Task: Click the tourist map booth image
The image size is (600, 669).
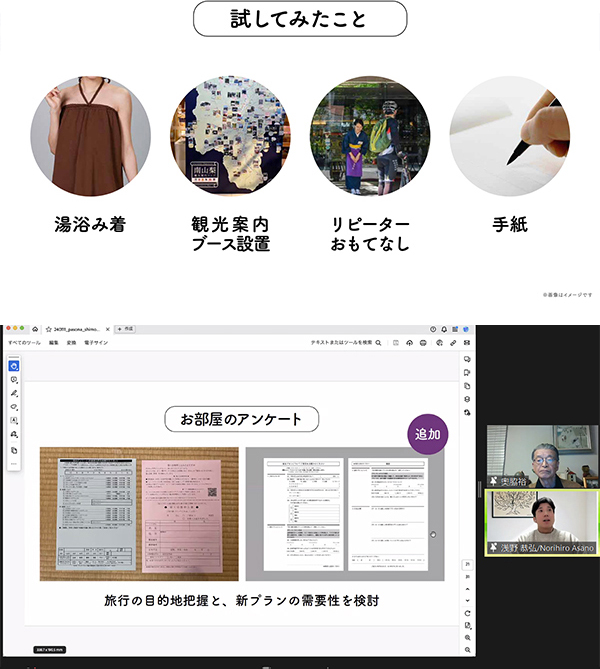Action: coord(230,136)
